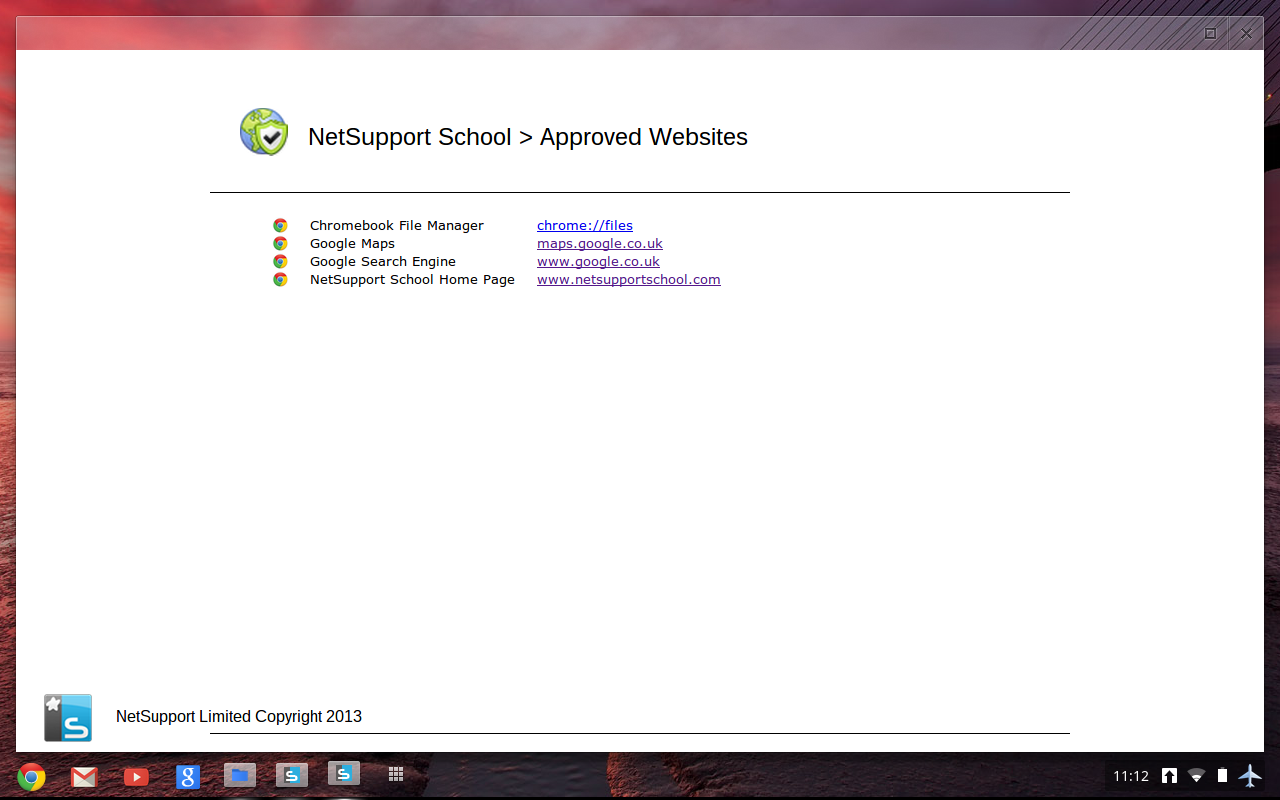This screenshot has height=800, width=1280.
Task: Open the first NetSupport School shelf icon
Action: [292, 775]
